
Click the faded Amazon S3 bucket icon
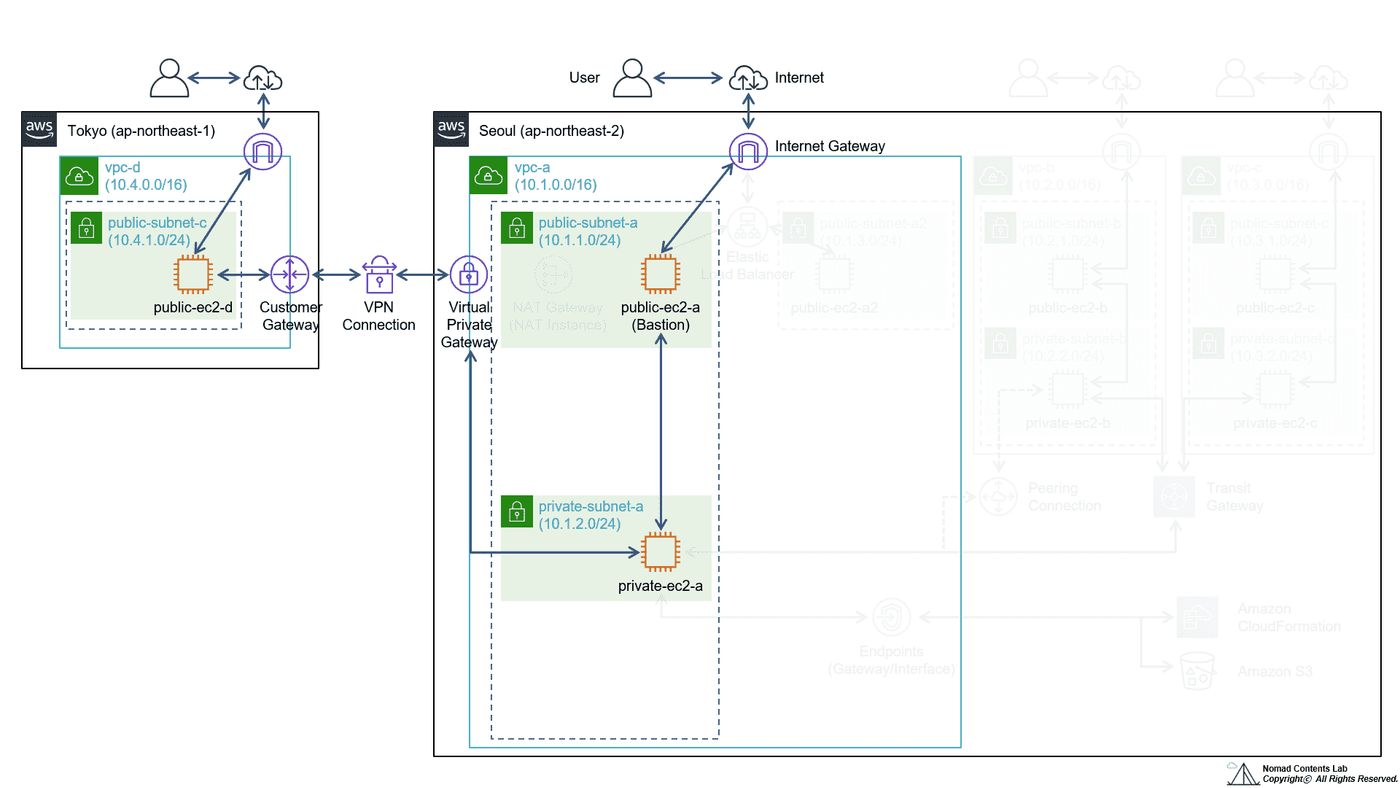(1197, 671)
